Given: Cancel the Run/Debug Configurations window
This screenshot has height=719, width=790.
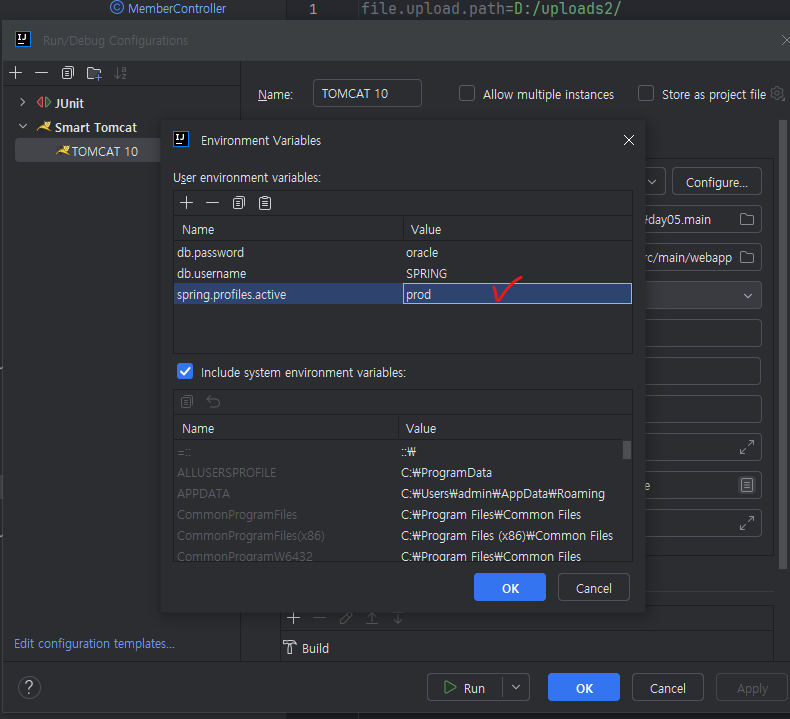Looking at the screenshot, I should 668,687.
